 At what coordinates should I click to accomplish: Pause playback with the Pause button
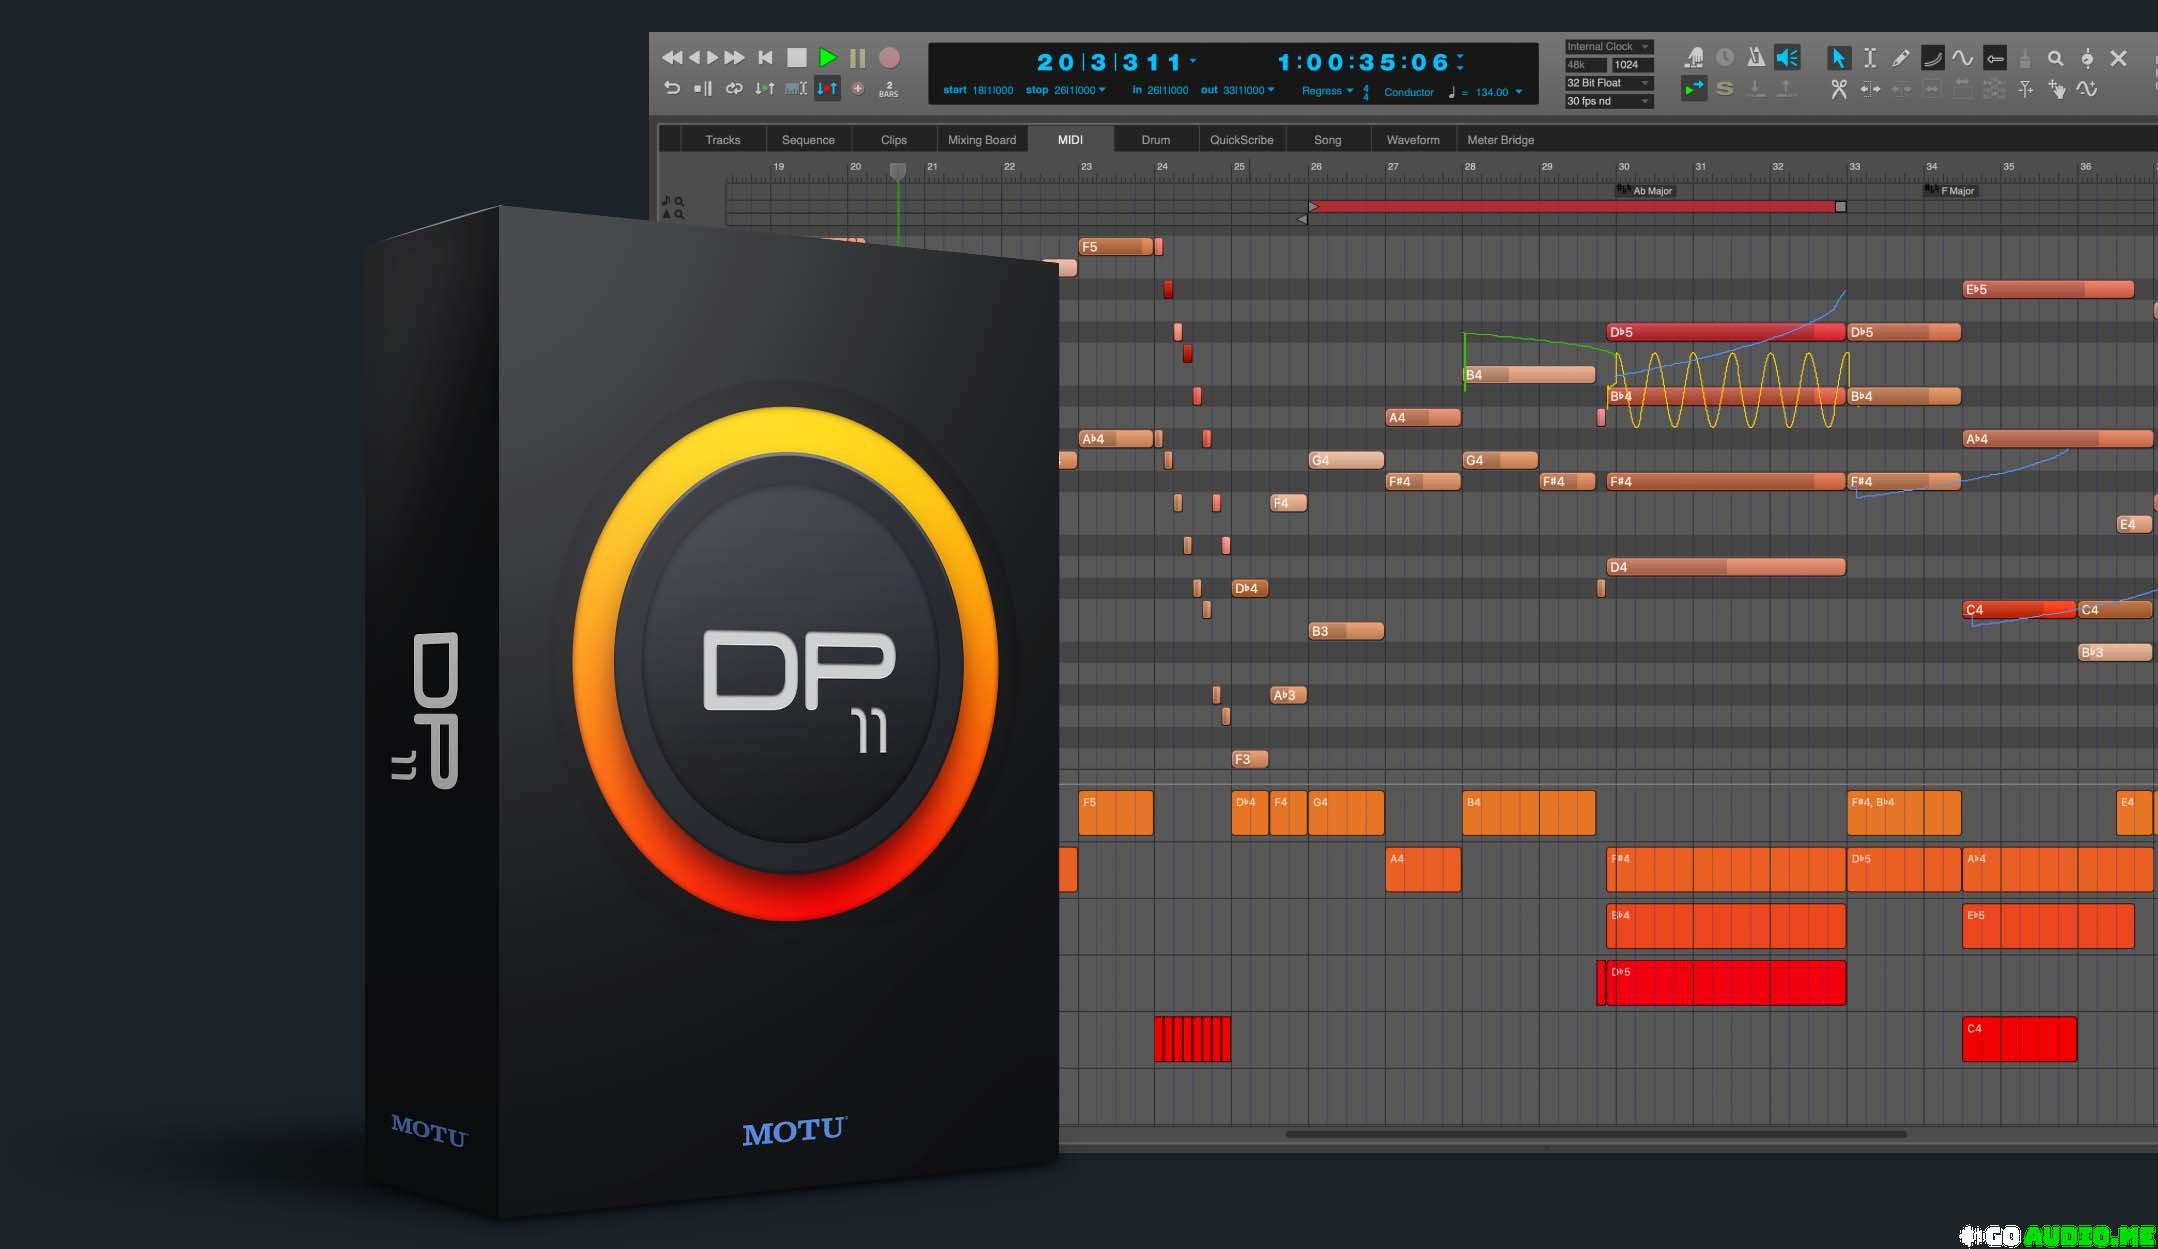coord(857,58)
